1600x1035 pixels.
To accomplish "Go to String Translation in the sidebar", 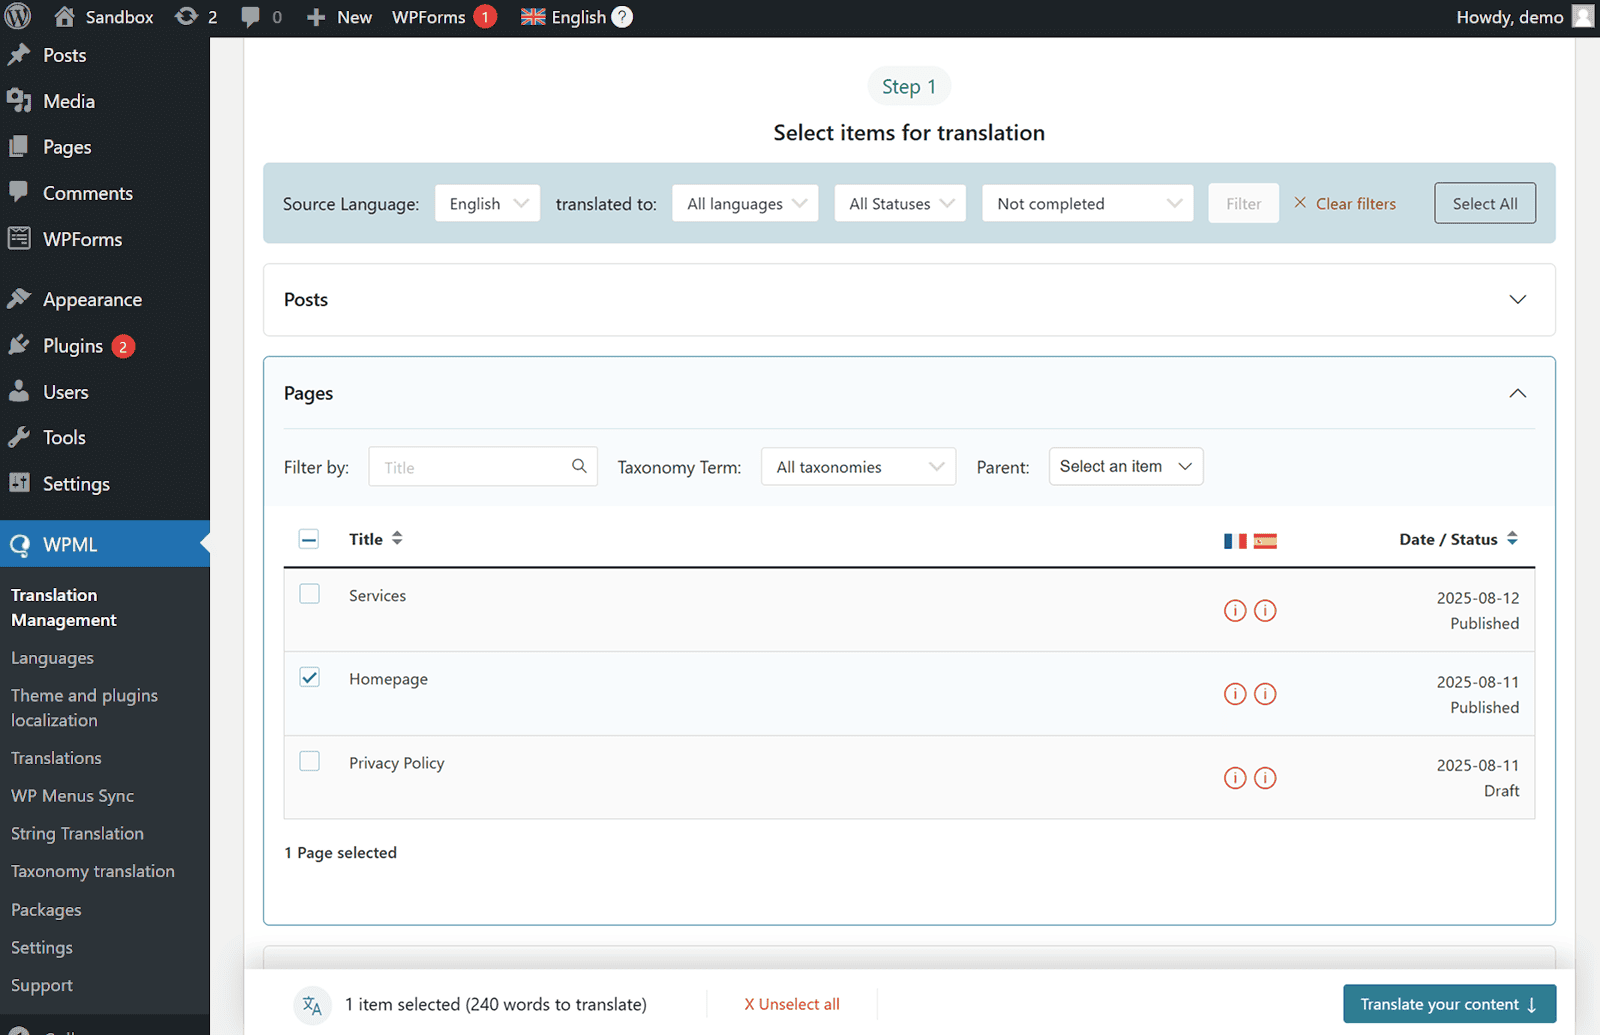I will point(77,833).
